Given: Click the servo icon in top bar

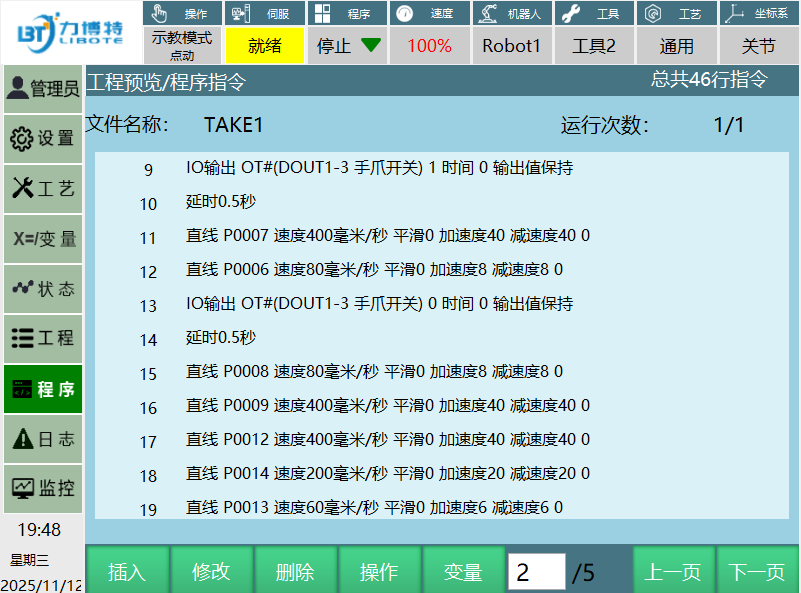Looking at the screenshot, I should [241, 14].
